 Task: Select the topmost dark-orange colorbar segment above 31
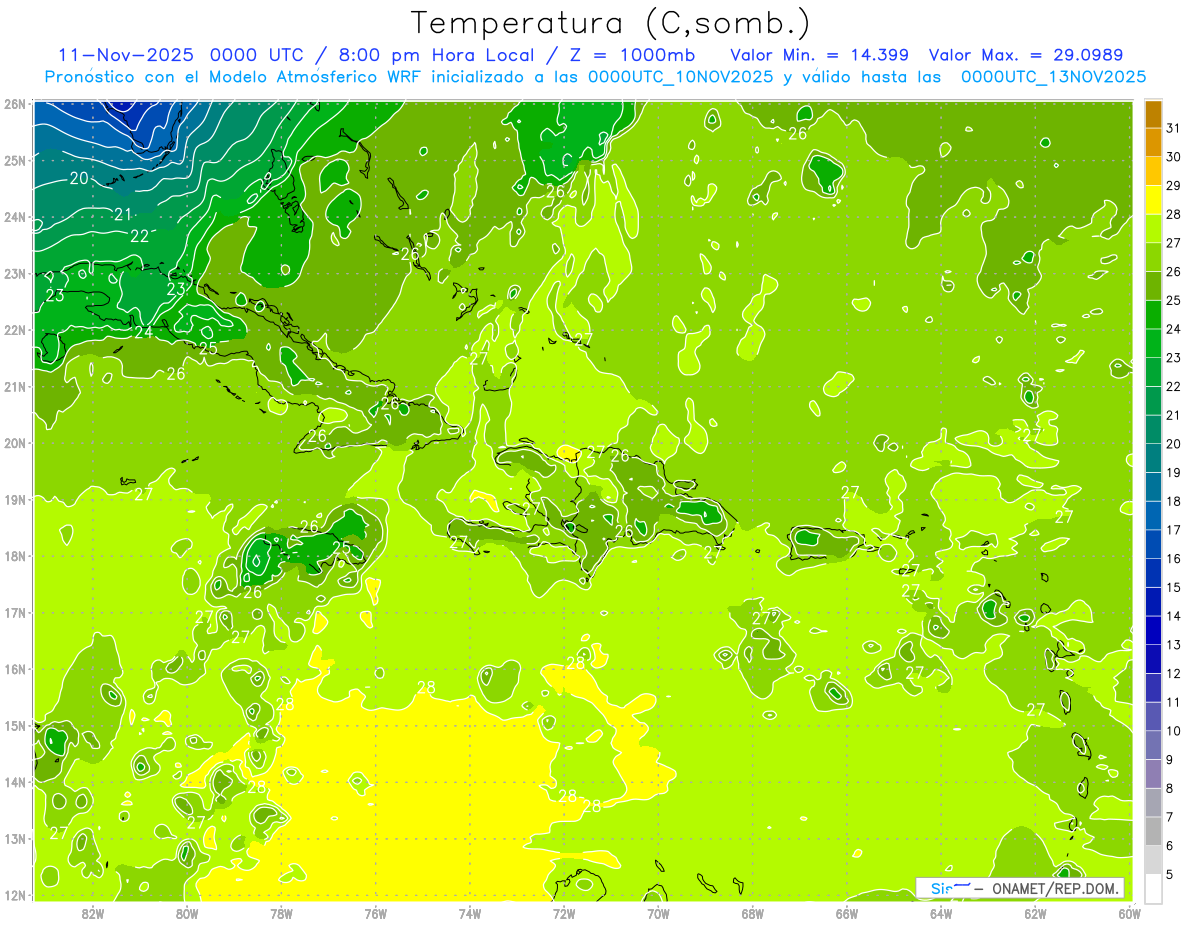1153,114
